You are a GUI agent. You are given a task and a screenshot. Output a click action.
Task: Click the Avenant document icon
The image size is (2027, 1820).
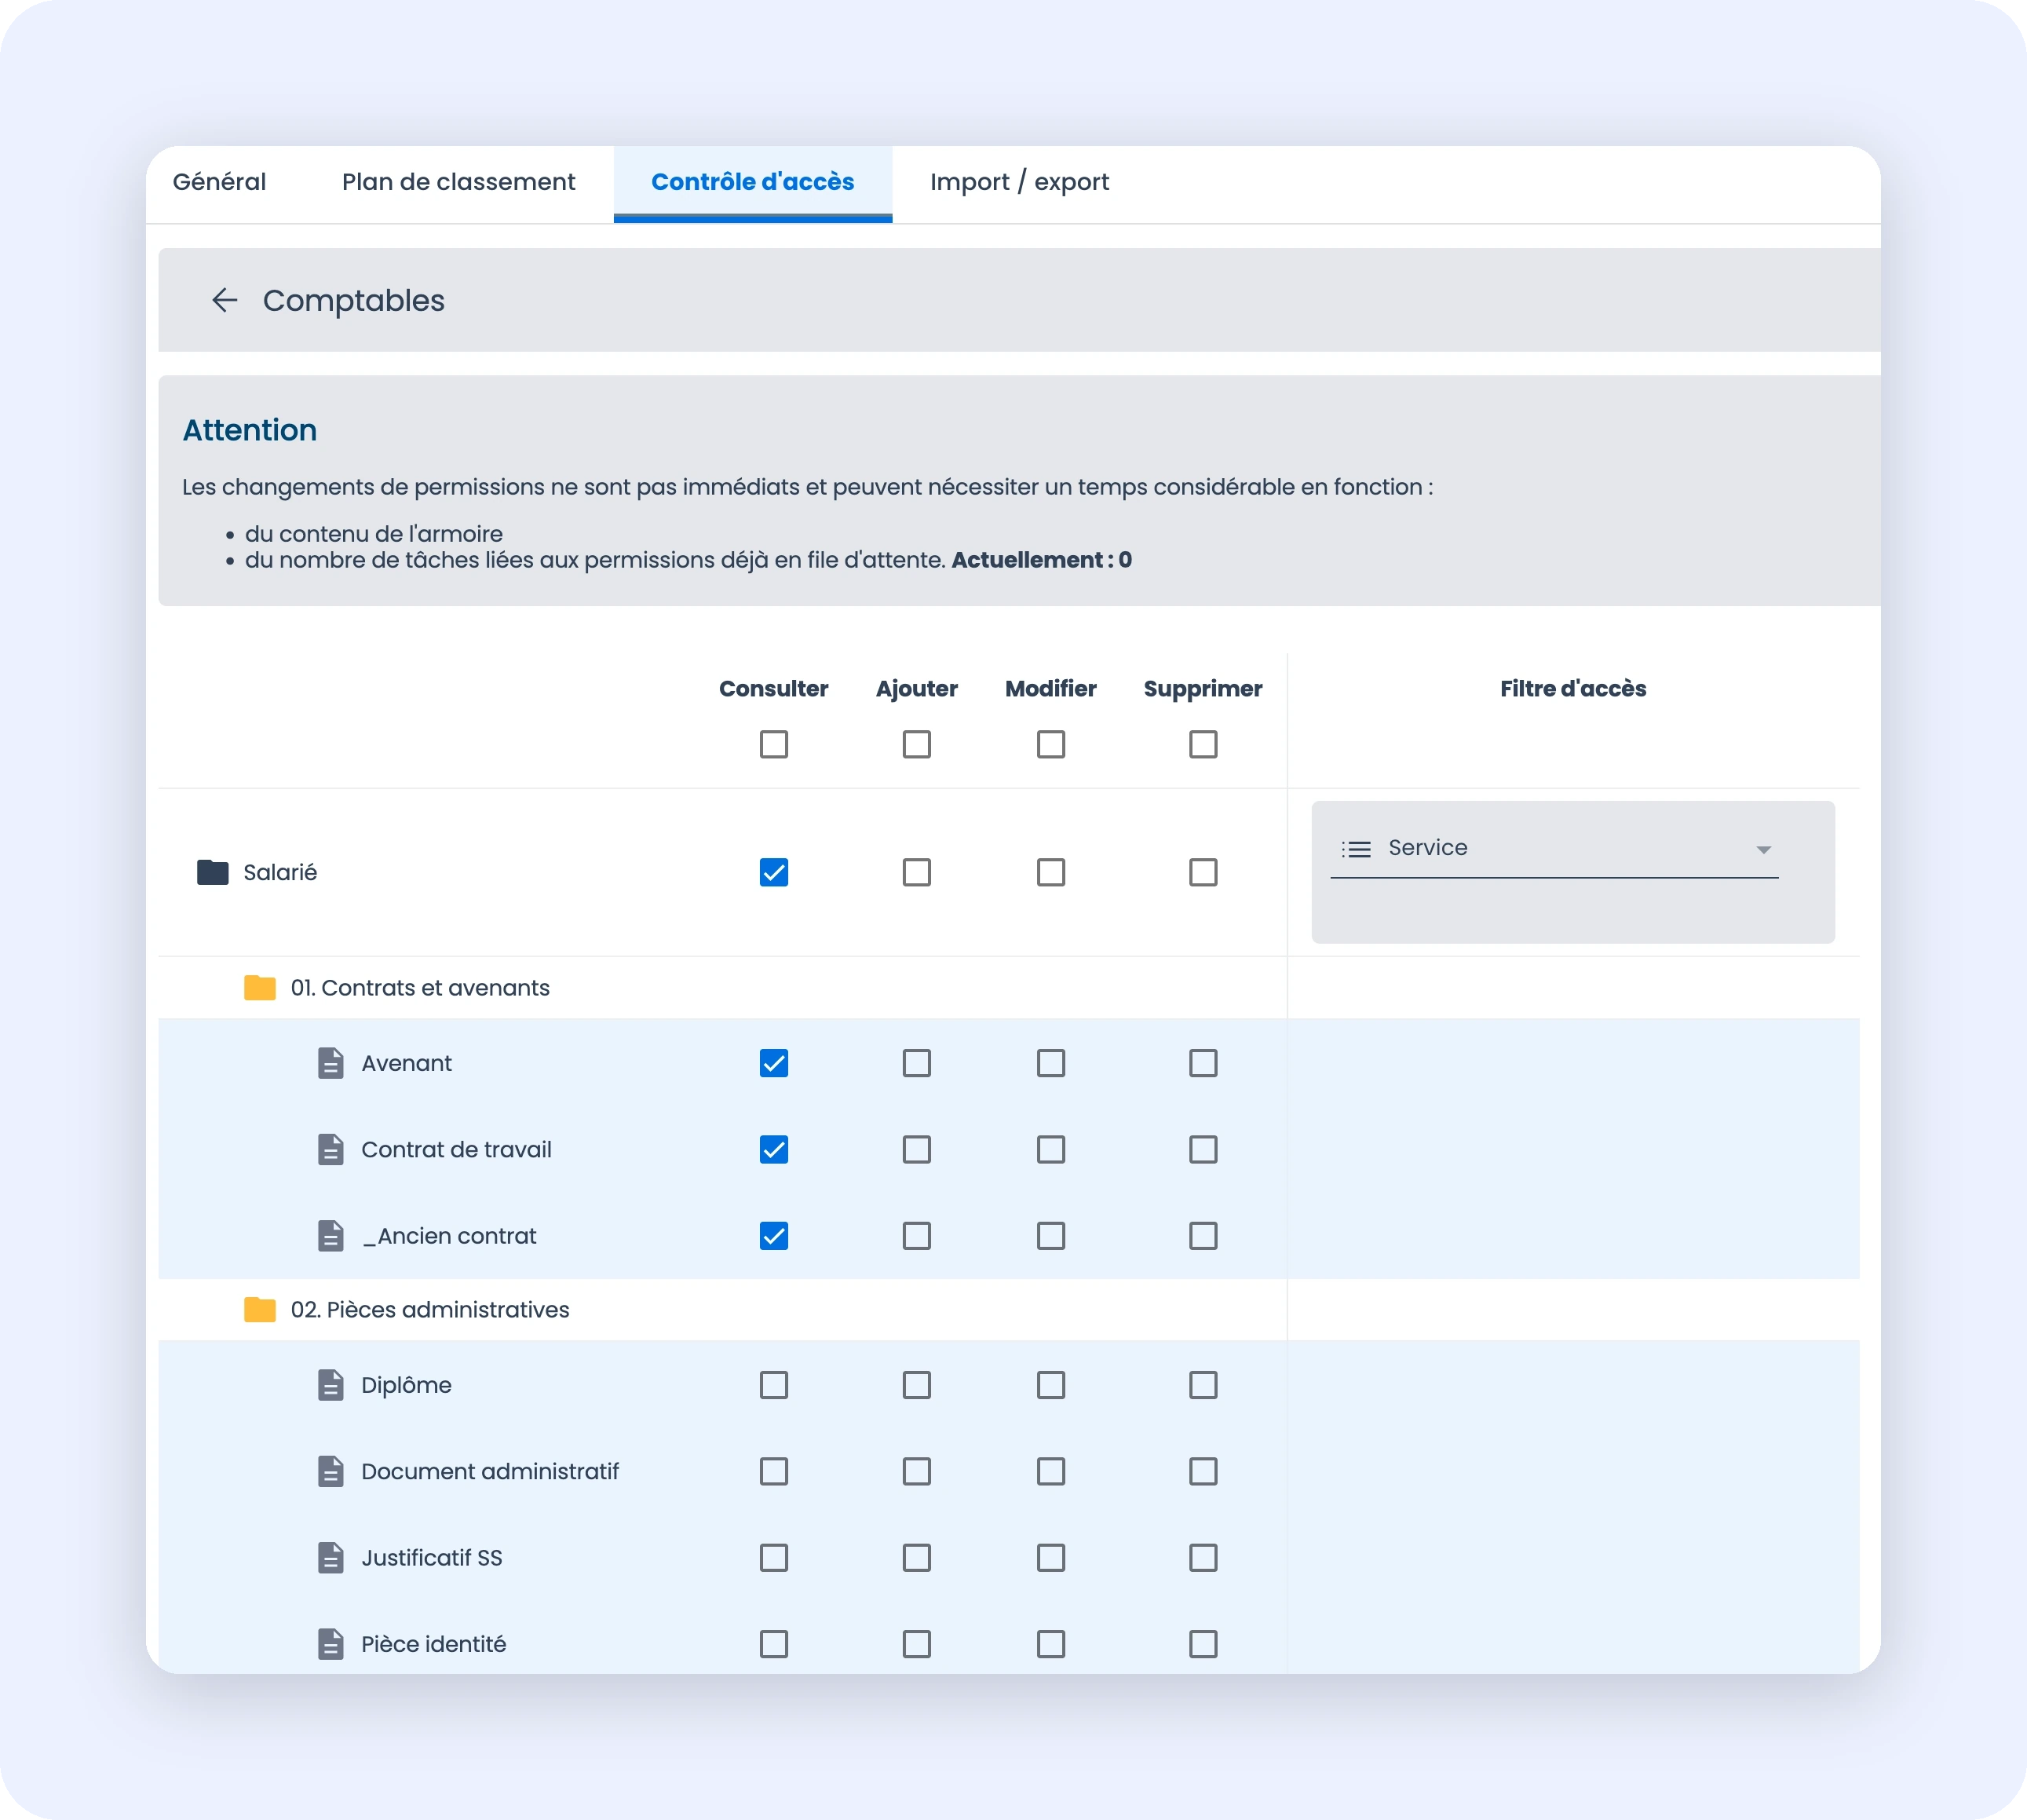[330, 1063]
